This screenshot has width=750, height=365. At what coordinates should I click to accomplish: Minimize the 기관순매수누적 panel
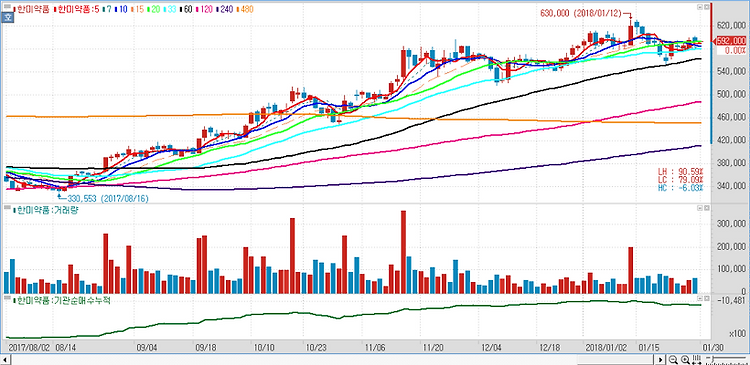point(699,300)
